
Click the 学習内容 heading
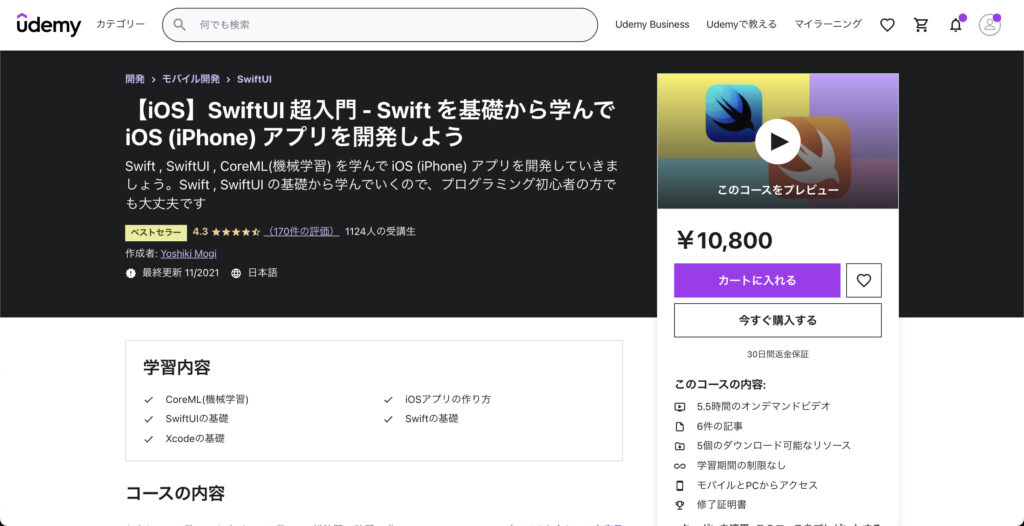coord(177,367)
